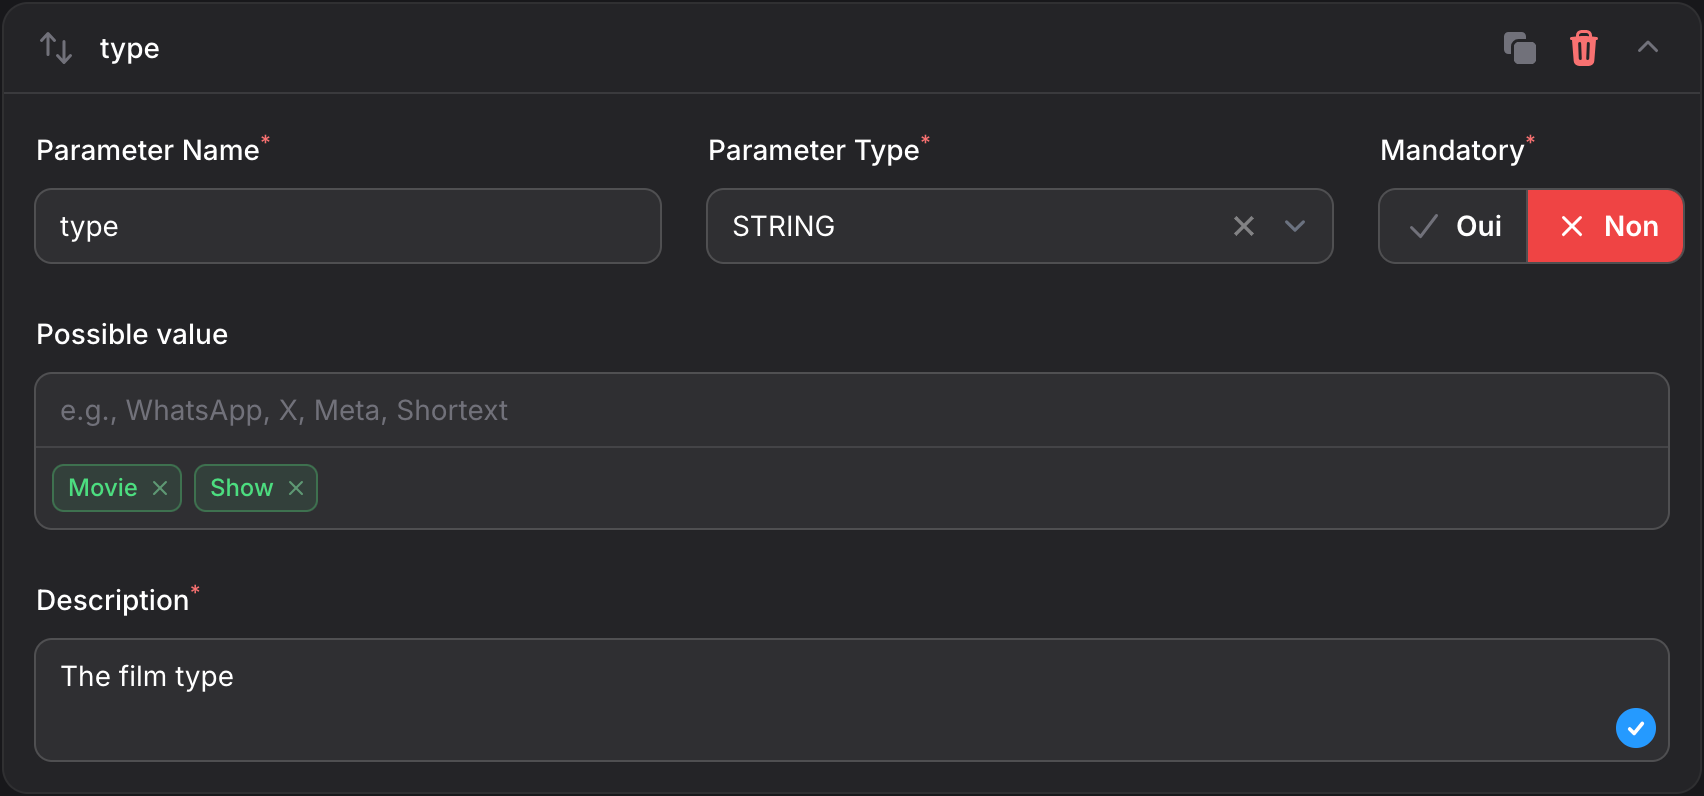Select the type parameter header title
Viewport: 1704px width, 796px height.
pos(129,47)
